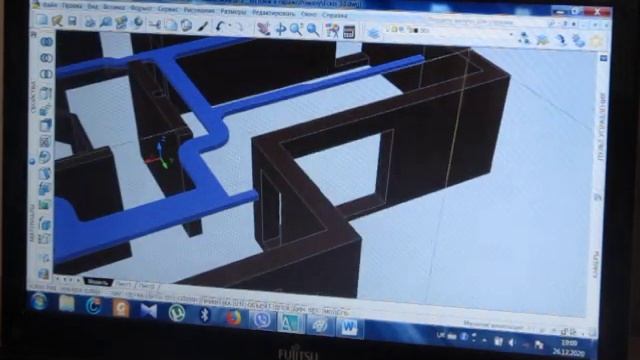The width and height of the screenshot is (640, 360).
Task: Click the Paste icon in the toolbar
Action: 187,25
